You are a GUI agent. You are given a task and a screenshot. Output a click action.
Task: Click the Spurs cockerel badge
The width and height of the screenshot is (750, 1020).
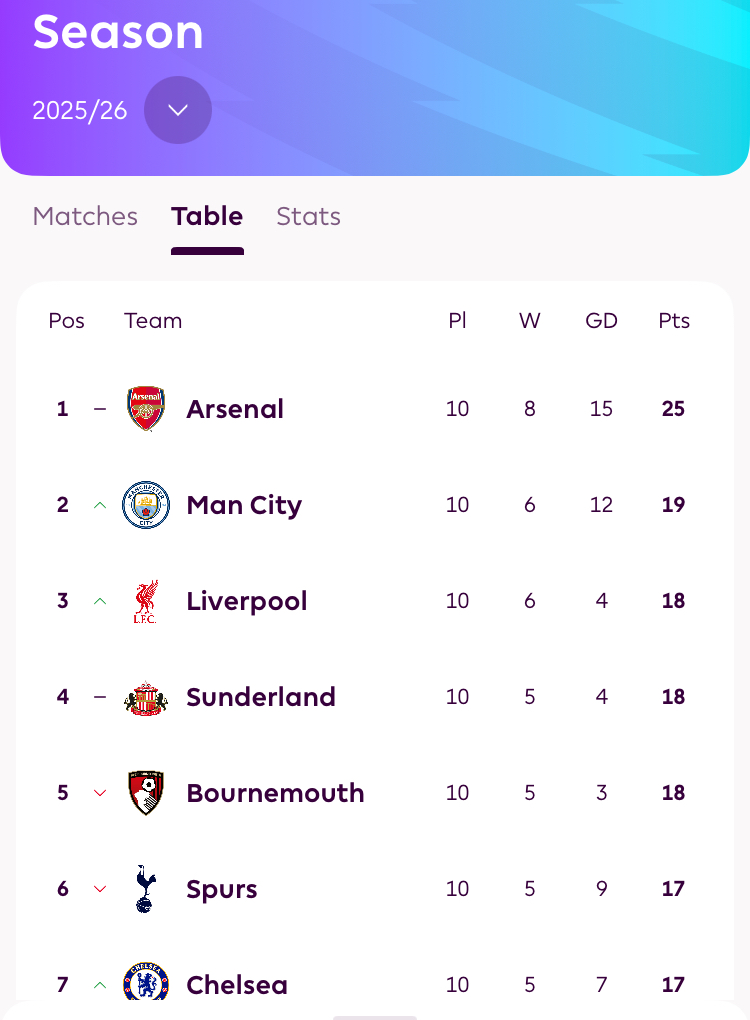click(146, 889)
